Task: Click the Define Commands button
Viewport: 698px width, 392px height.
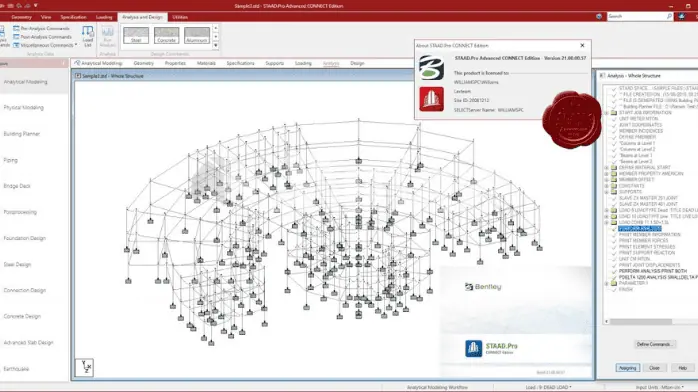Action: click(653, 344)
